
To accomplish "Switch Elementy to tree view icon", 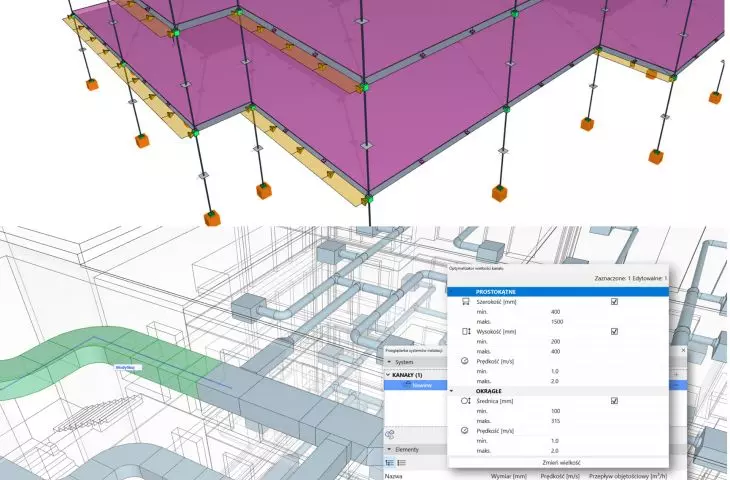I will pyautogui.click(x=390, y=463).
